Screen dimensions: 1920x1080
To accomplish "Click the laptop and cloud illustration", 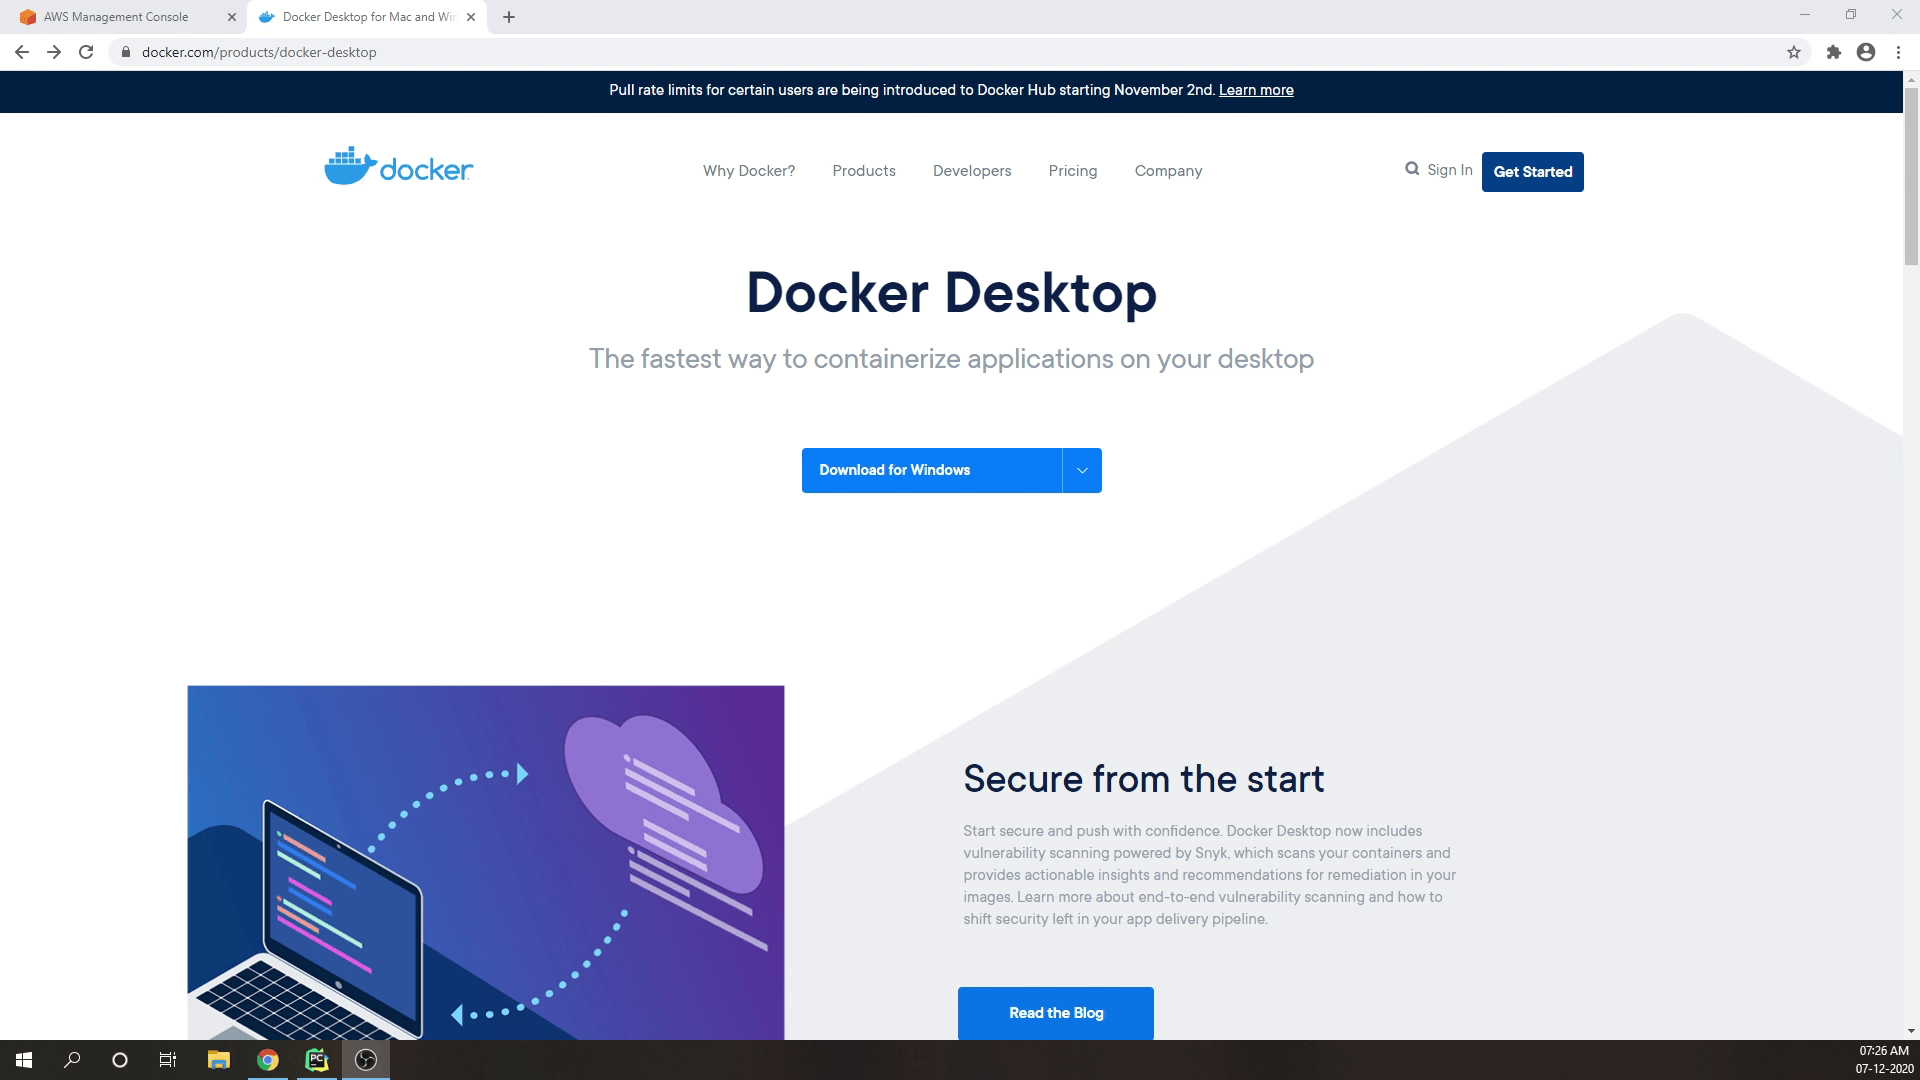I will coord(486,862).
